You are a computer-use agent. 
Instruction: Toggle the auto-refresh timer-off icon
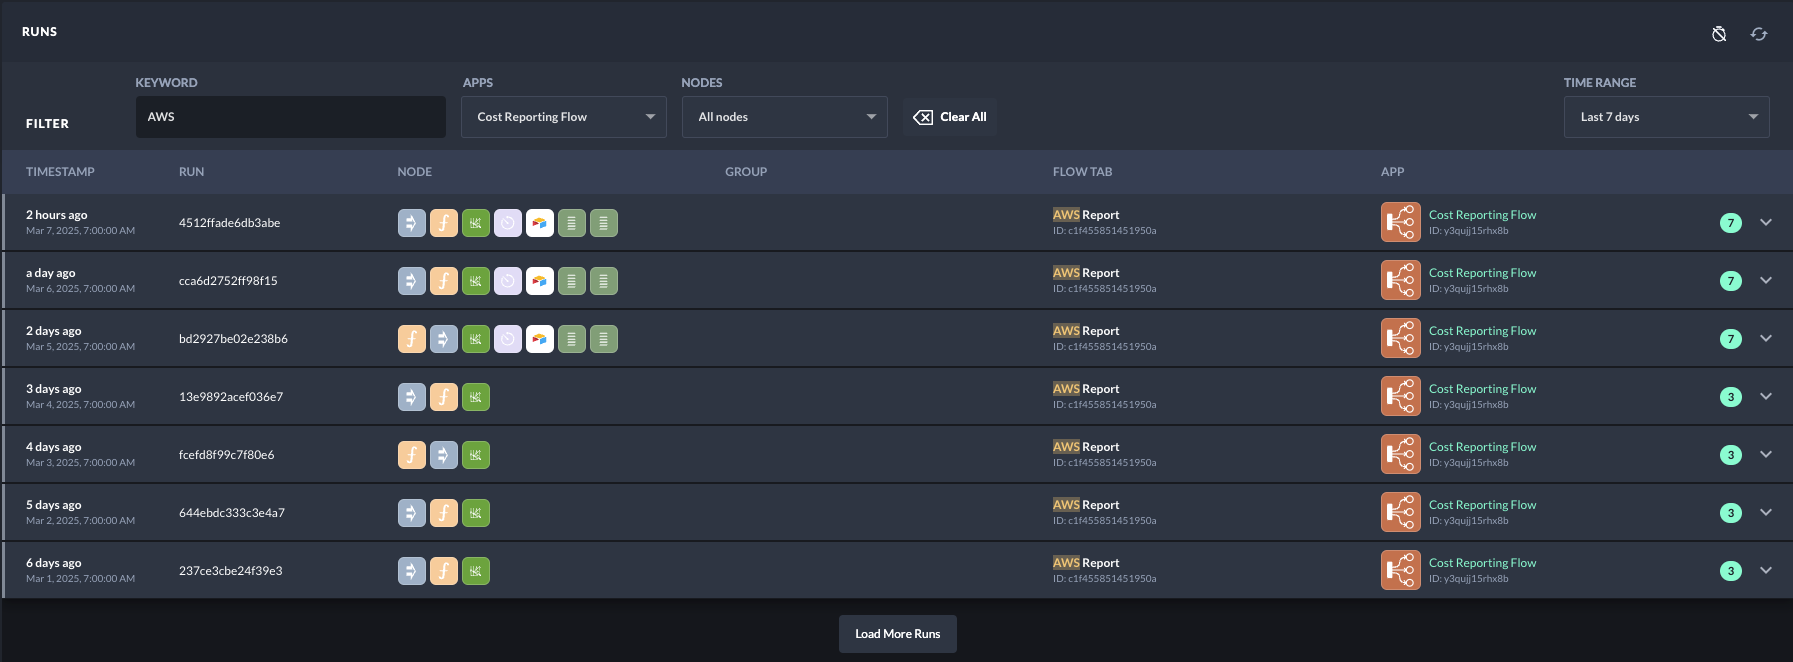(x=1719, y=34)
